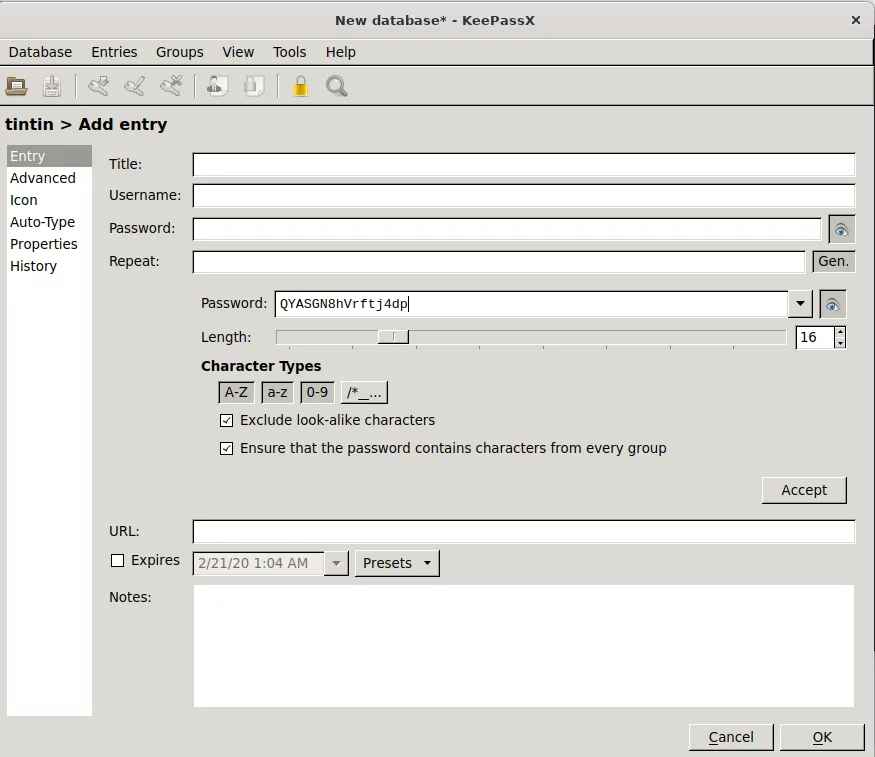Accept the generated password
The height and width of the screenshot is (757, 875).
pyautogui.click(x=804, y=490)
